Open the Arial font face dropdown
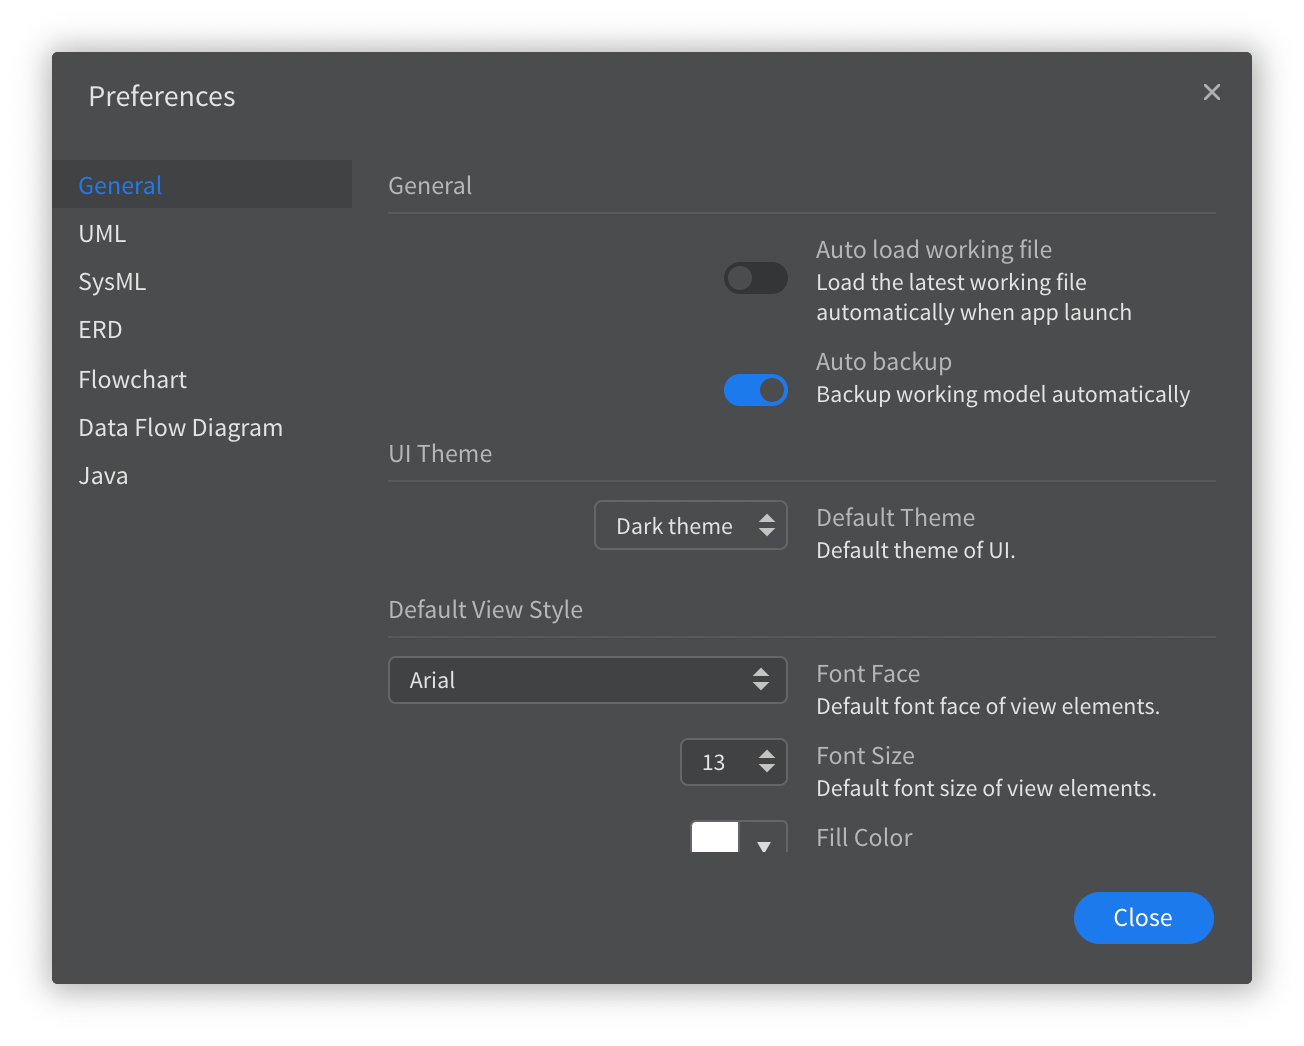1304x1046 pixels. coord(587,680)
